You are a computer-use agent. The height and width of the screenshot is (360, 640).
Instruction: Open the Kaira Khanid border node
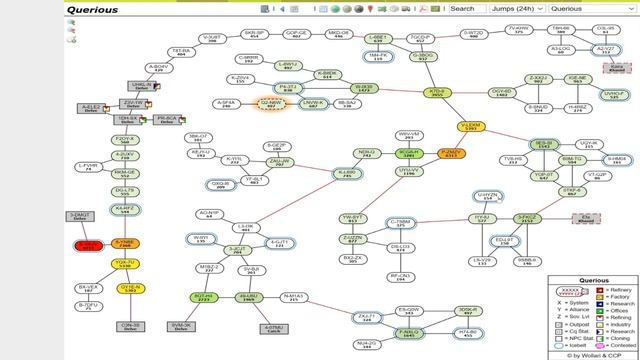point(617,68)
